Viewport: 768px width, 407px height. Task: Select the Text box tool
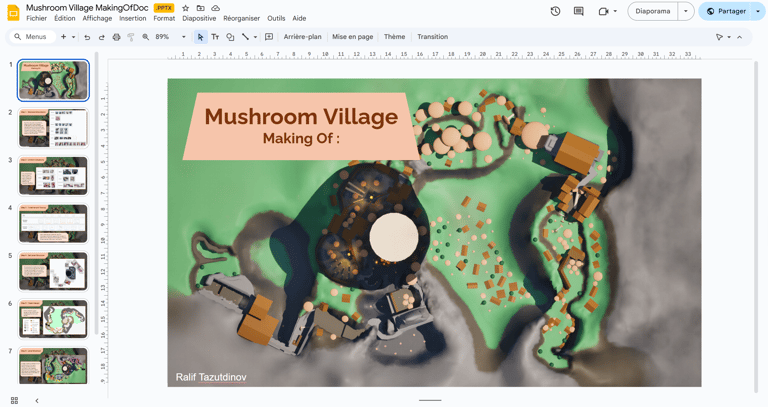[215, 37]
